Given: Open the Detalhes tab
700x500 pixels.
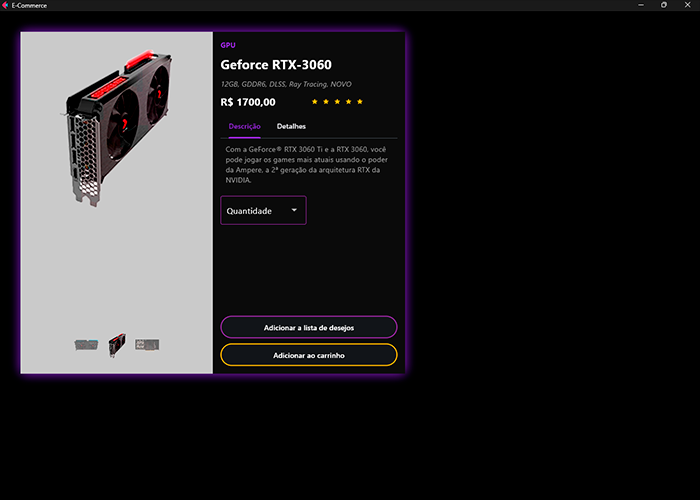Looking at the screenshot, I should [x=291, y=126].
